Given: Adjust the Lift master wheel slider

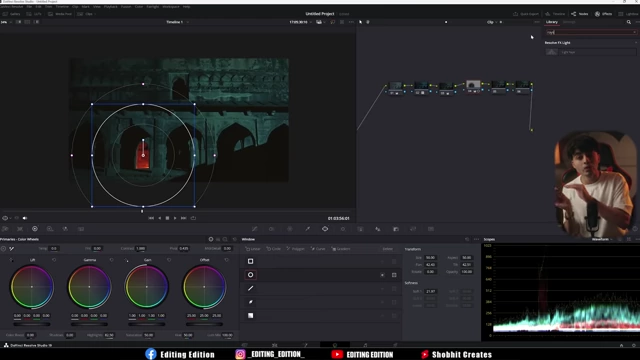Looking at the screenshot, I should pyautogui.click(x=32, y=324).
